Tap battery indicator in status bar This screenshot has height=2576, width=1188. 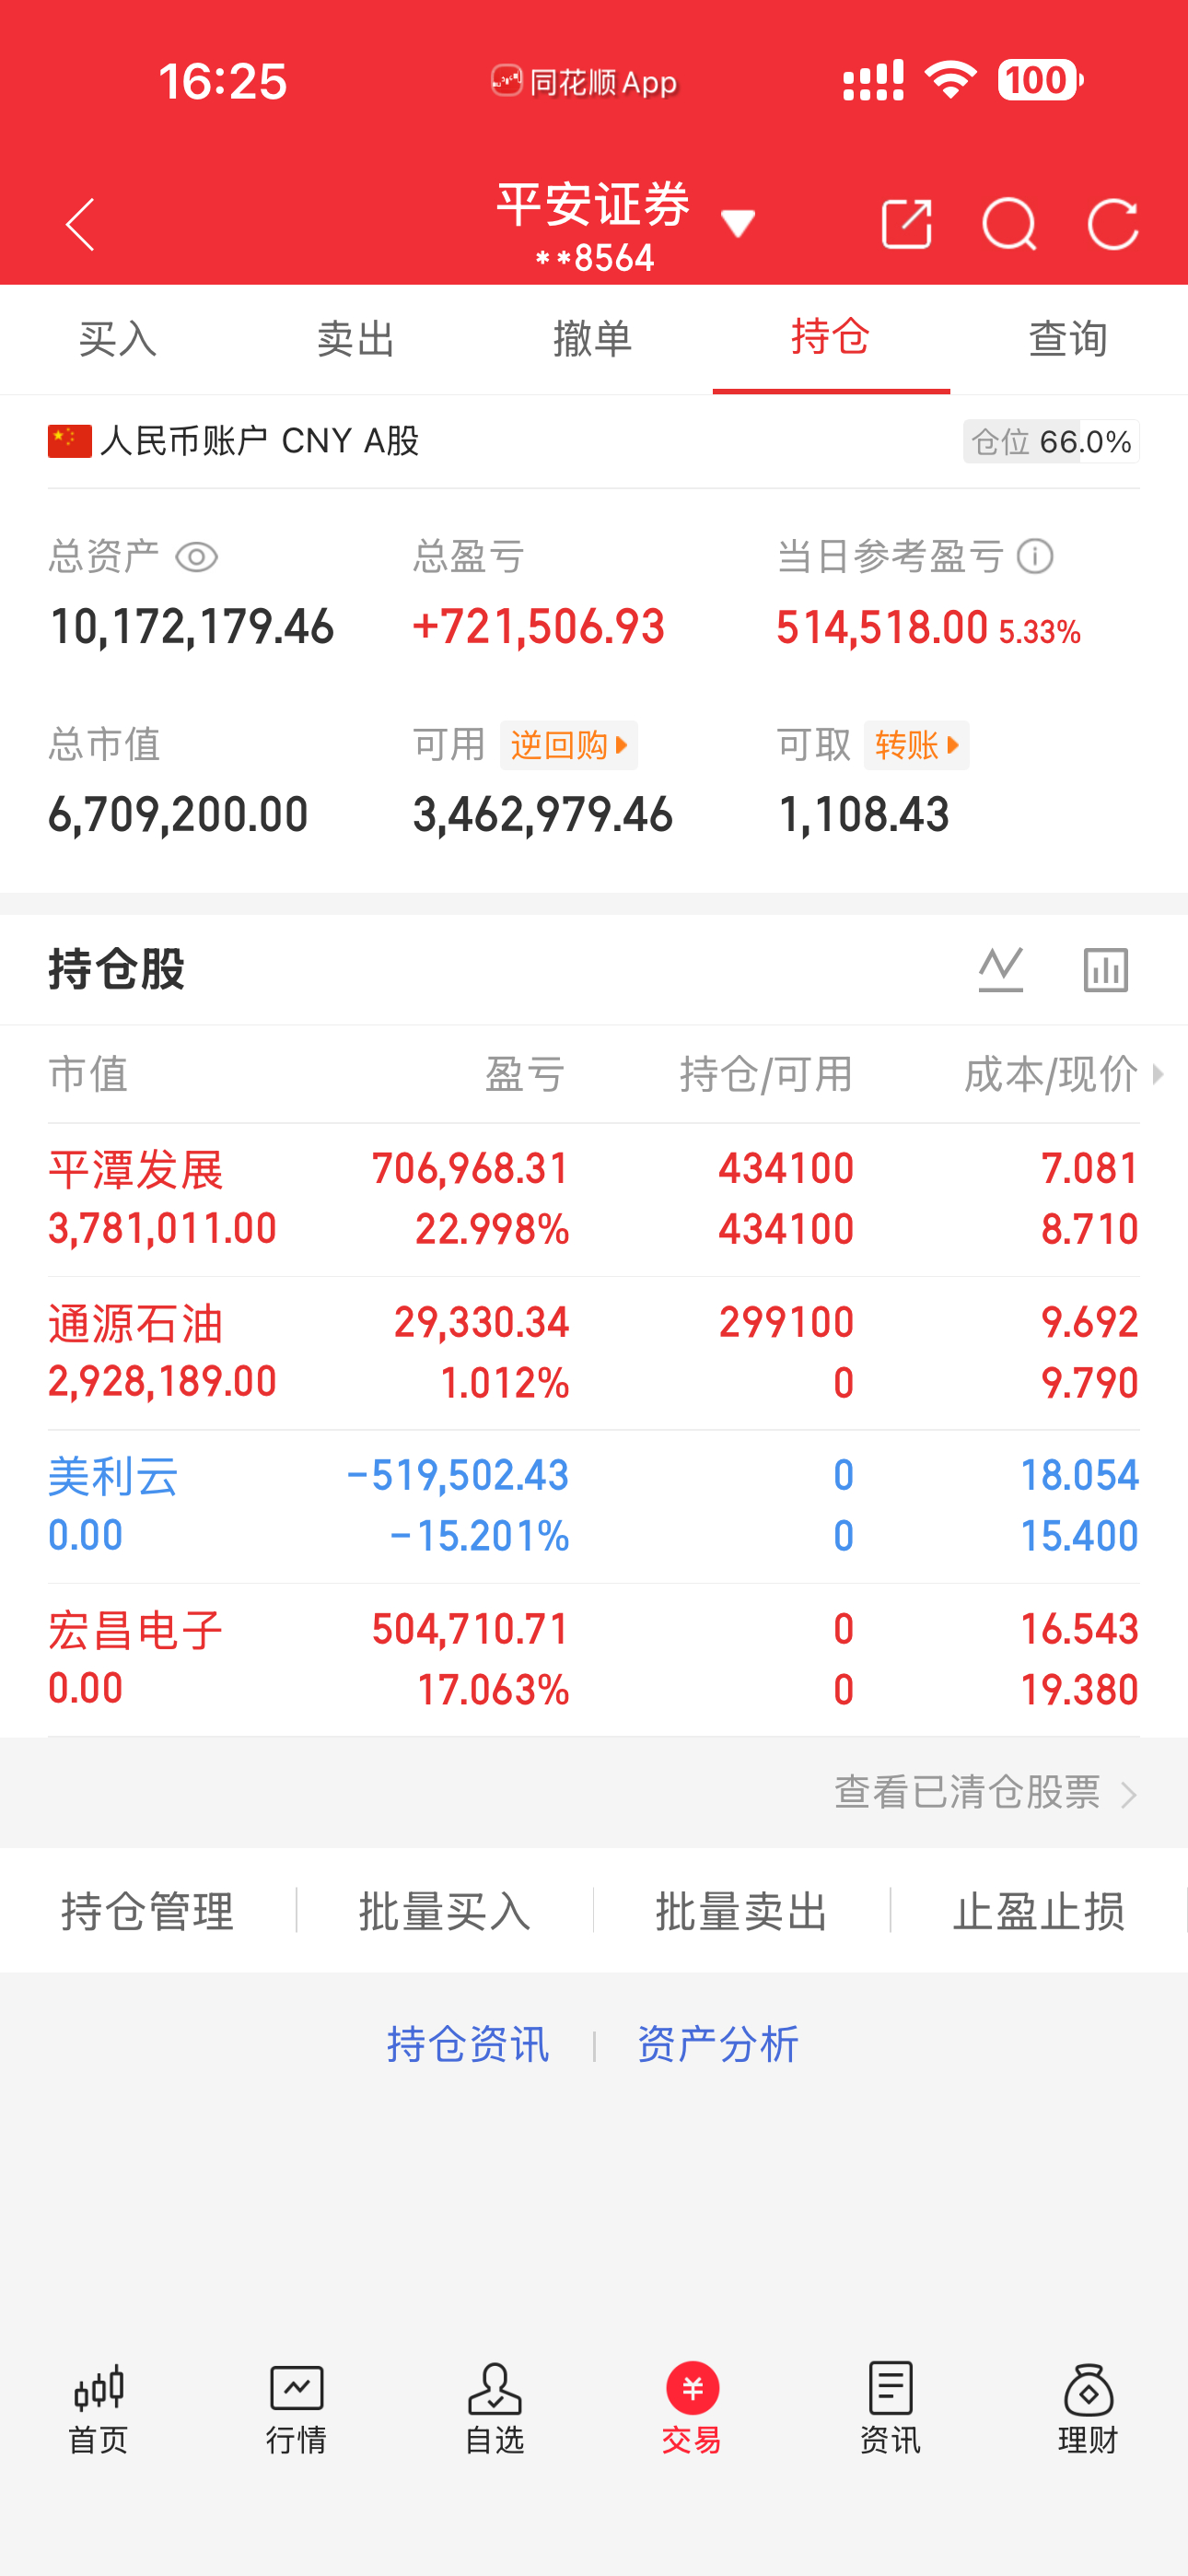pos(1041,80)
